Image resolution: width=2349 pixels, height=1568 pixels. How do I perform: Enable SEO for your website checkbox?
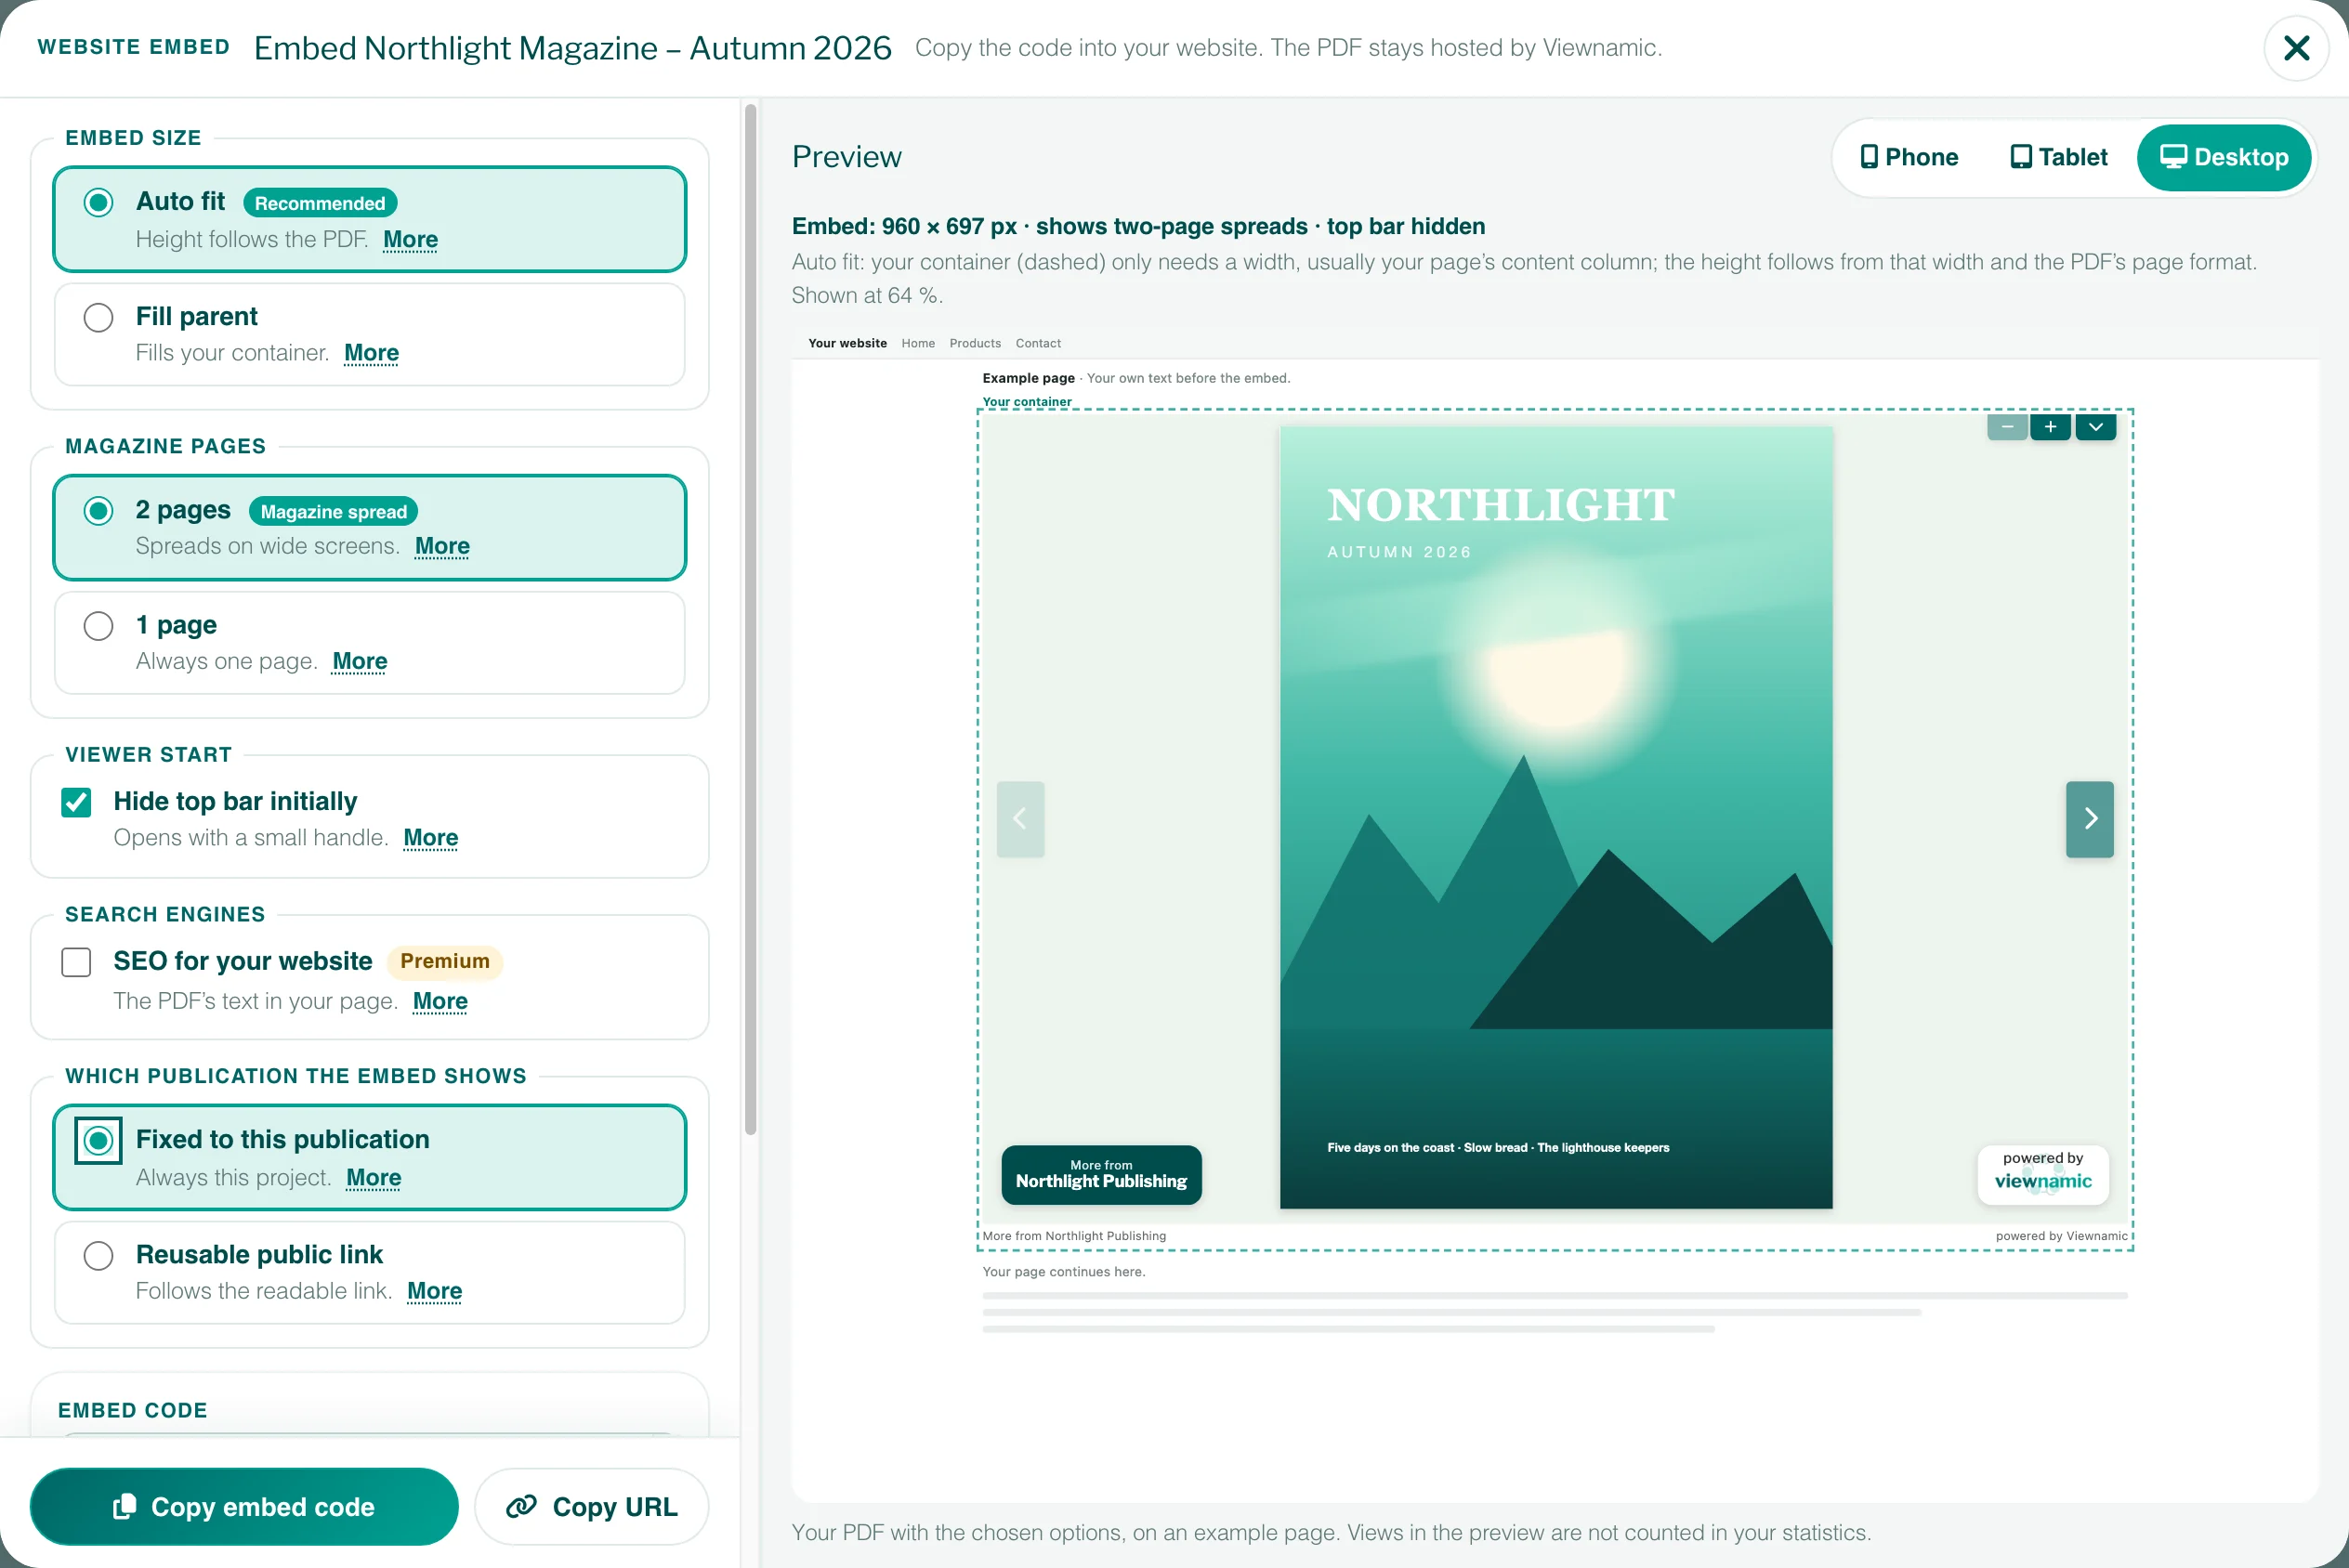click(x=76, y=962)
